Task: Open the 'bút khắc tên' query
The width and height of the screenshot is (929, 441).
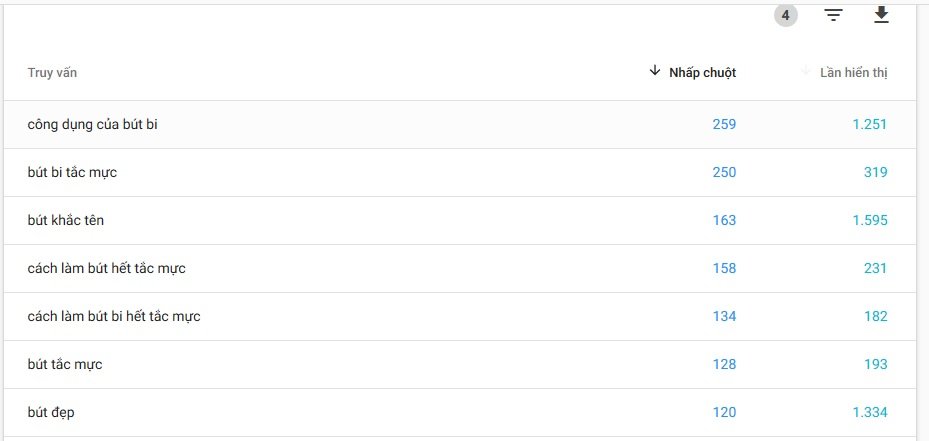Action: (66, 221)
